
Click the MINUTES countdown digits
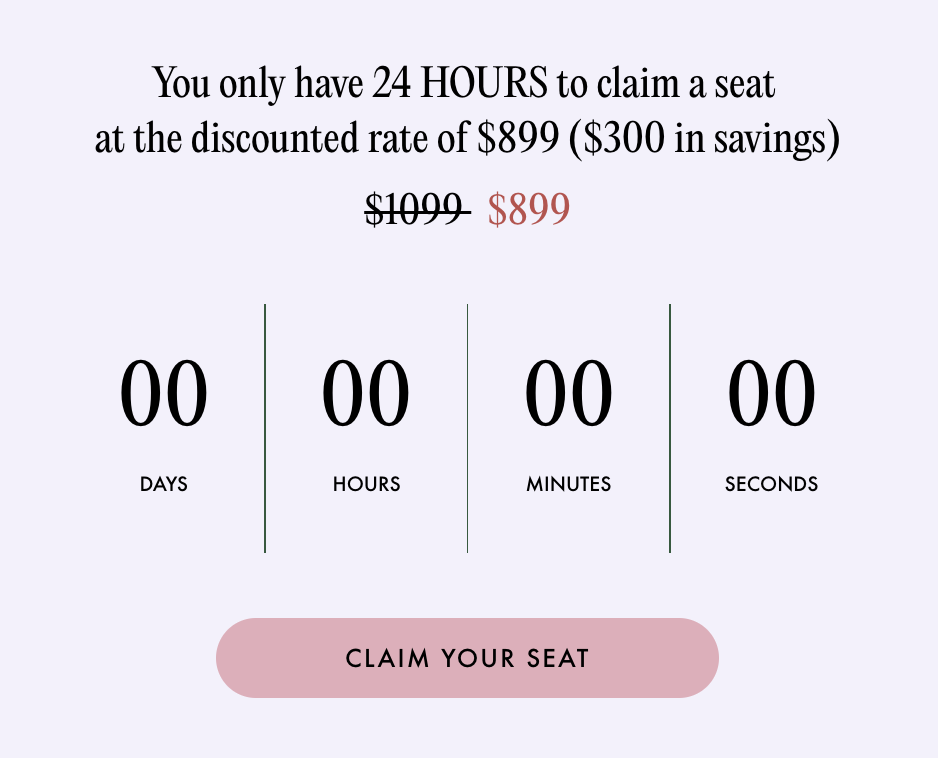pyautogui.click(x=568, y=392)
